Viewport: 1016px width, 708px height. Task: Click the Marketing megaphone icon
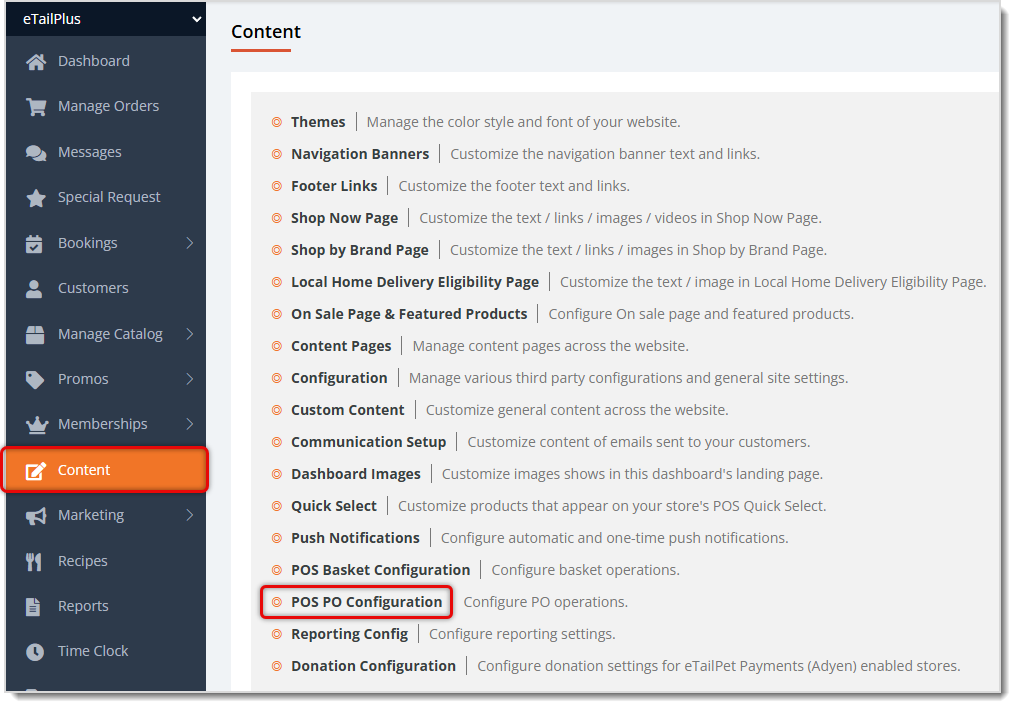pos(36,516)
